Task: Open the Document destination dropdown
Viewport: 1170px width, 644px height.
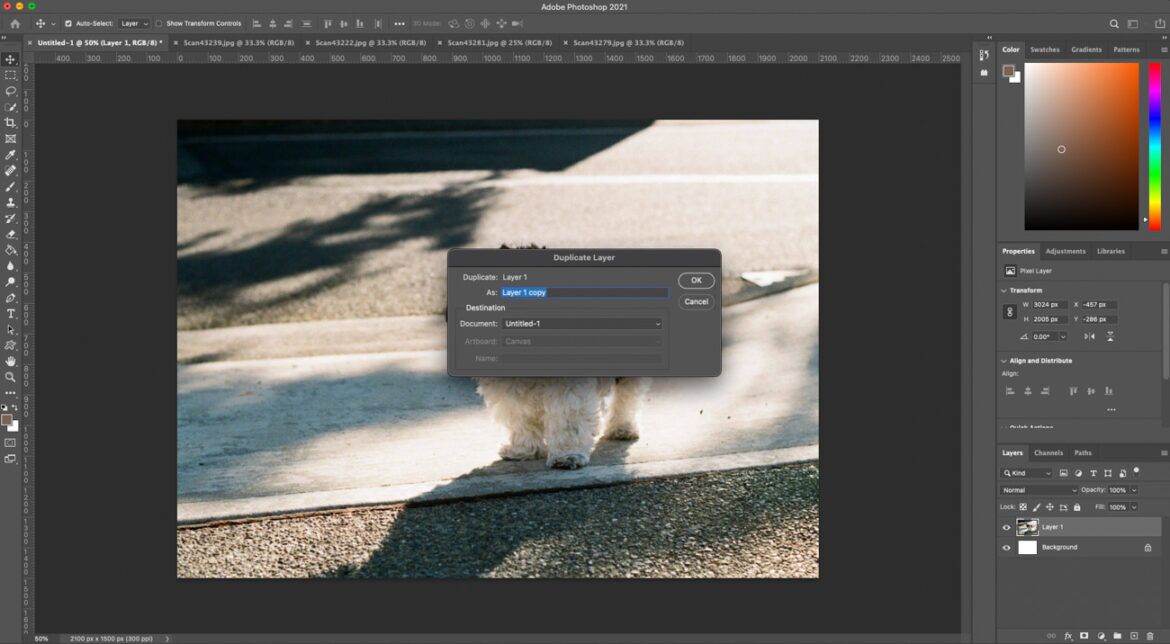Action: (x=583, y=323)
